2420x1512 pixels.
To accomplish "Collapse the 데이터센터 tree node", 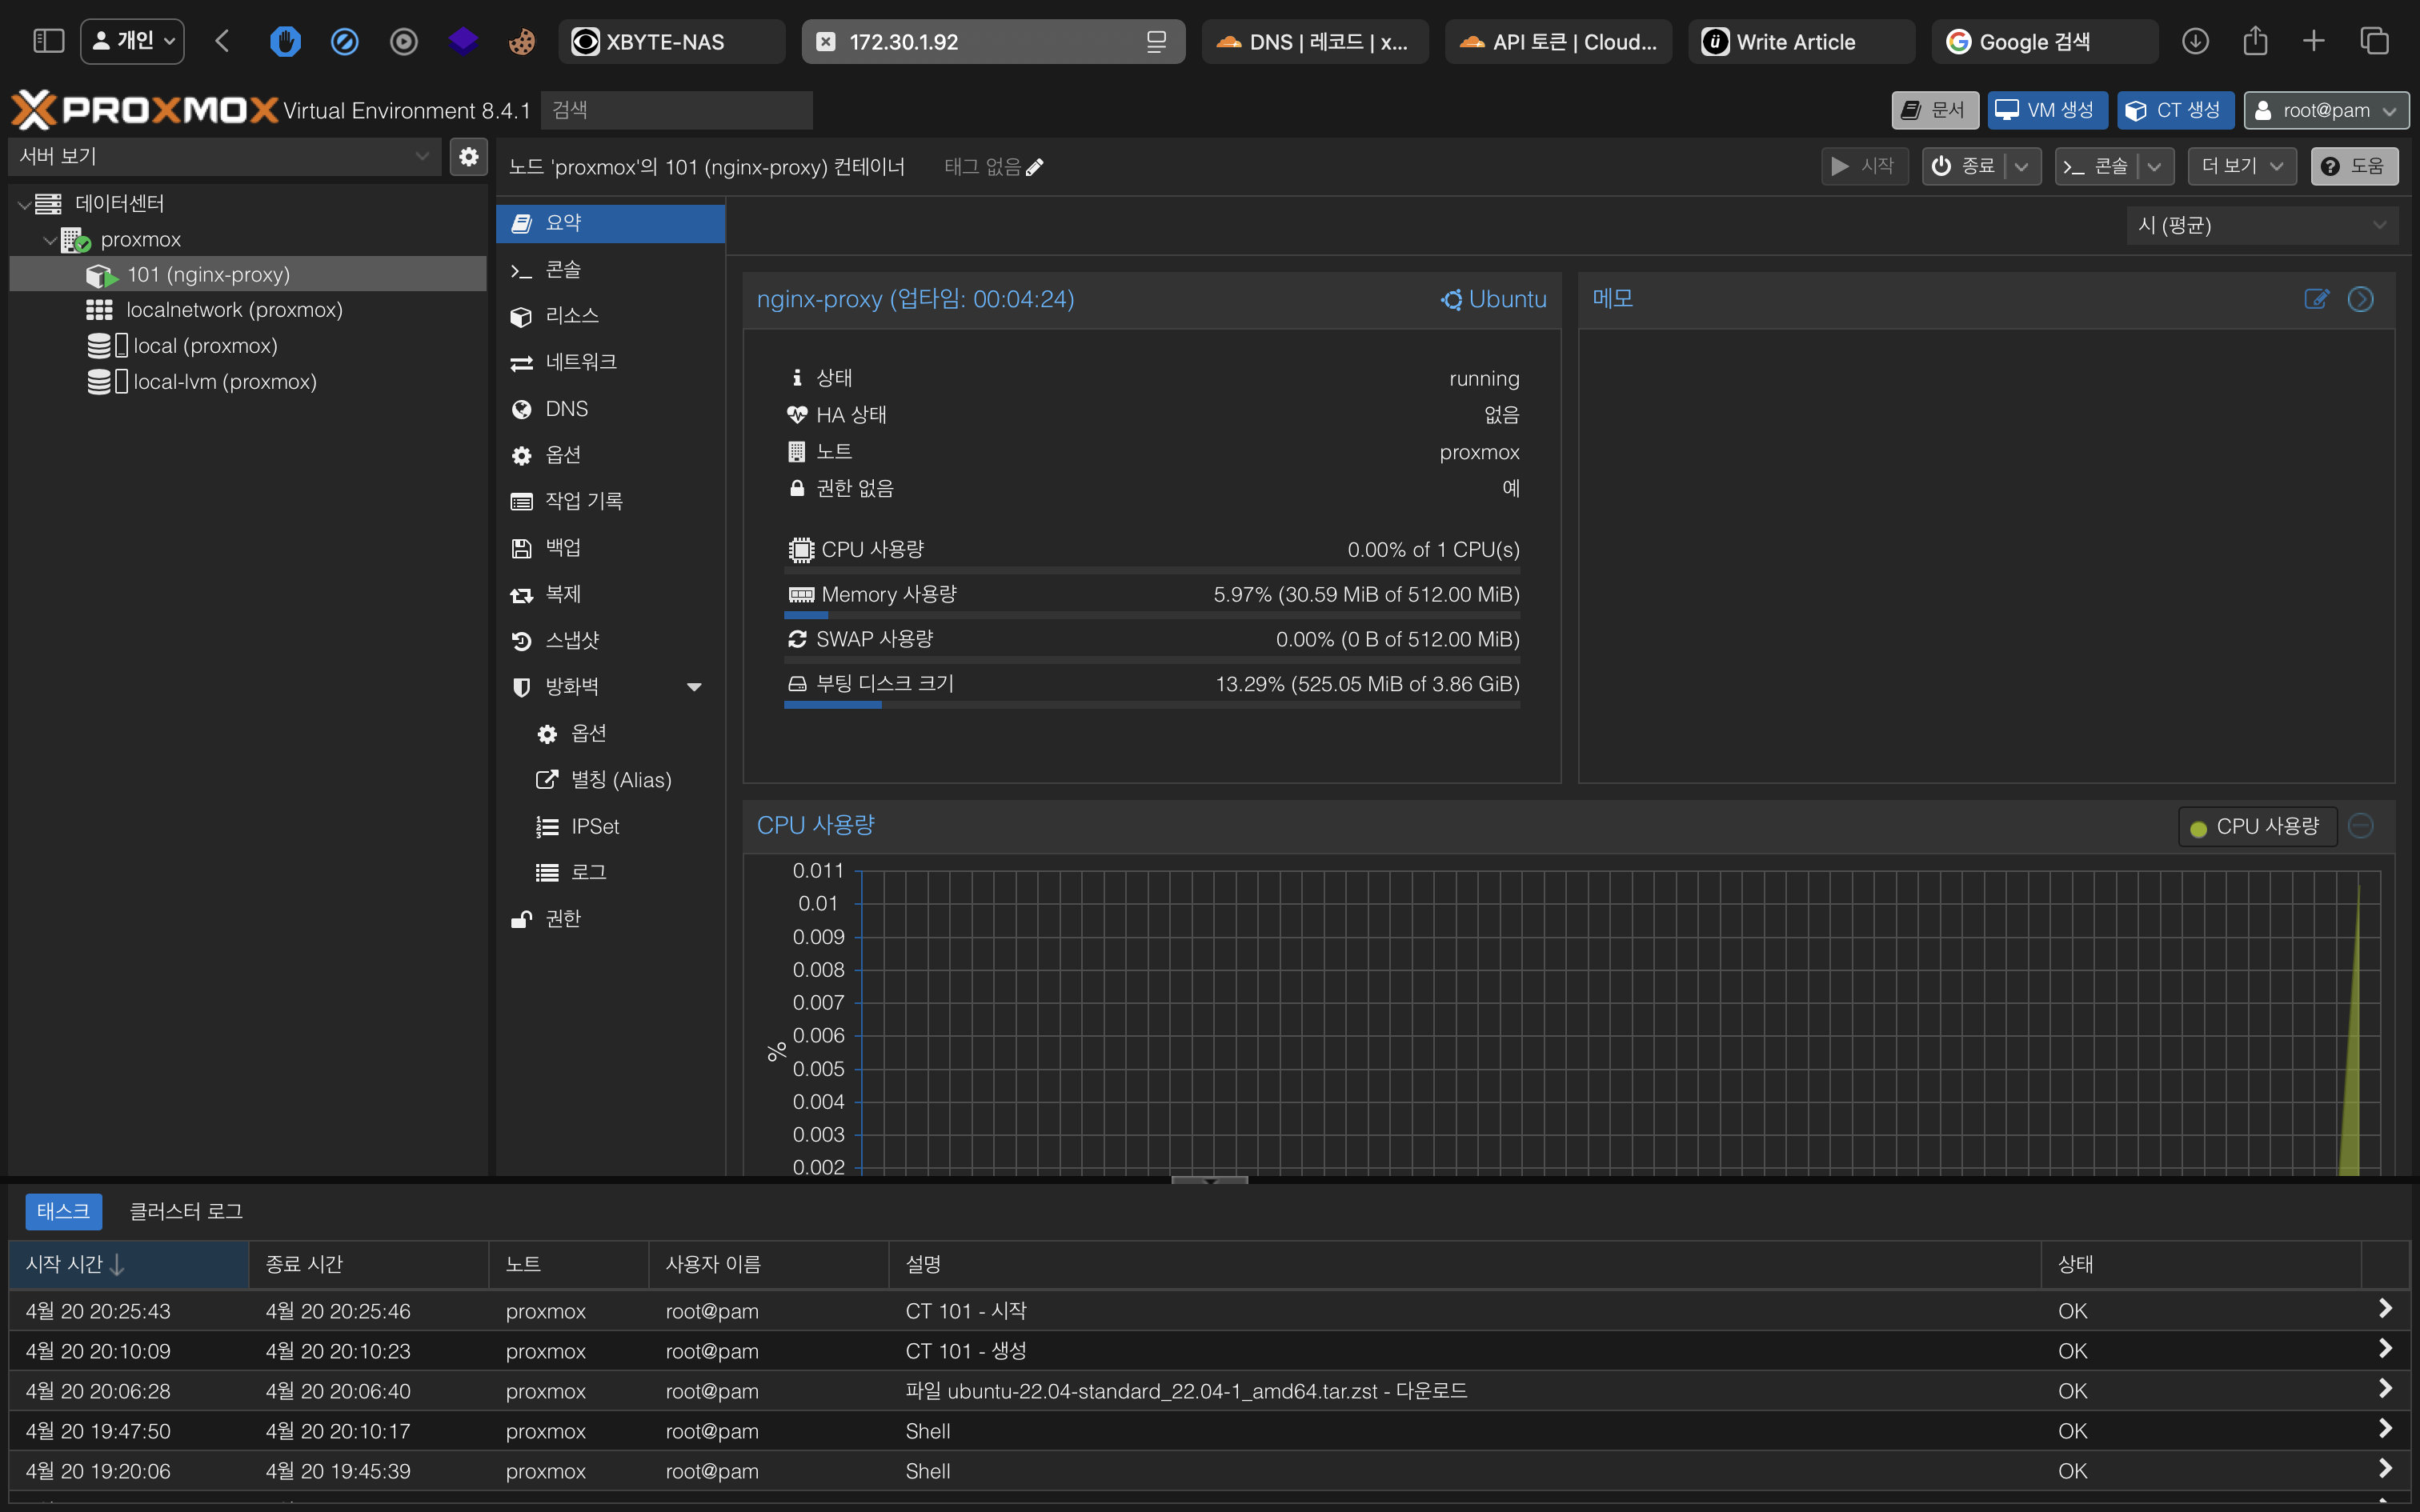I will click(23, 204).
